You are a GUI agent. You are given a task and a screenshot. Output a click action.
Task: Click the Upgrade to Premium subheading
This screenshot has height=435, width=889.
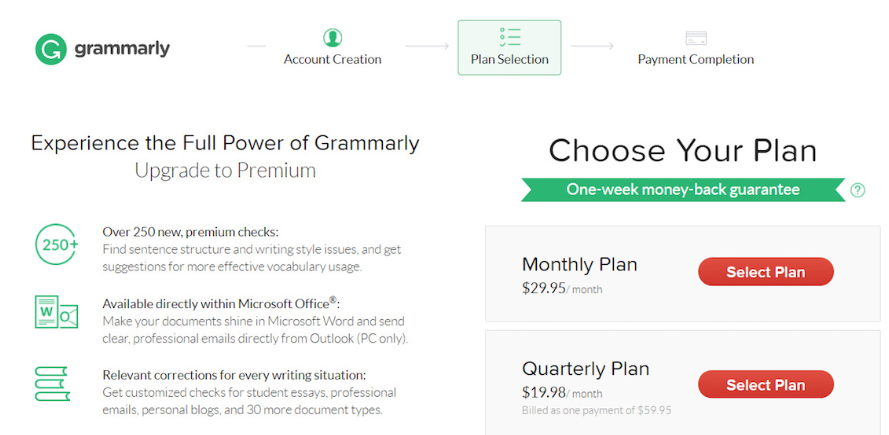(225, 170)
